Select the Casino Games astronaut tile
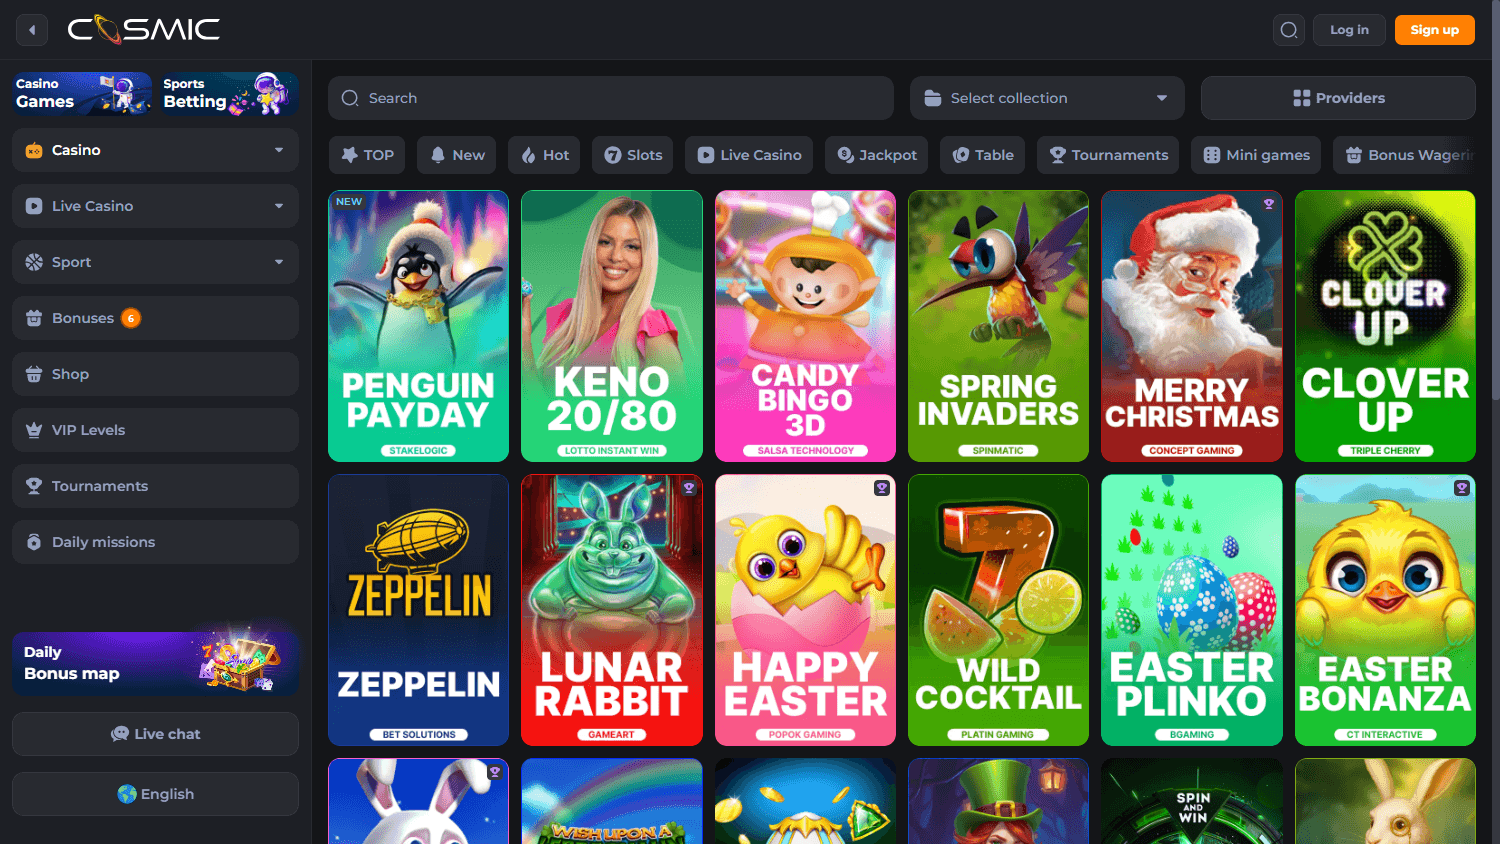The width and height of the screenshot is (1500, 844). [x=80, y=93]
